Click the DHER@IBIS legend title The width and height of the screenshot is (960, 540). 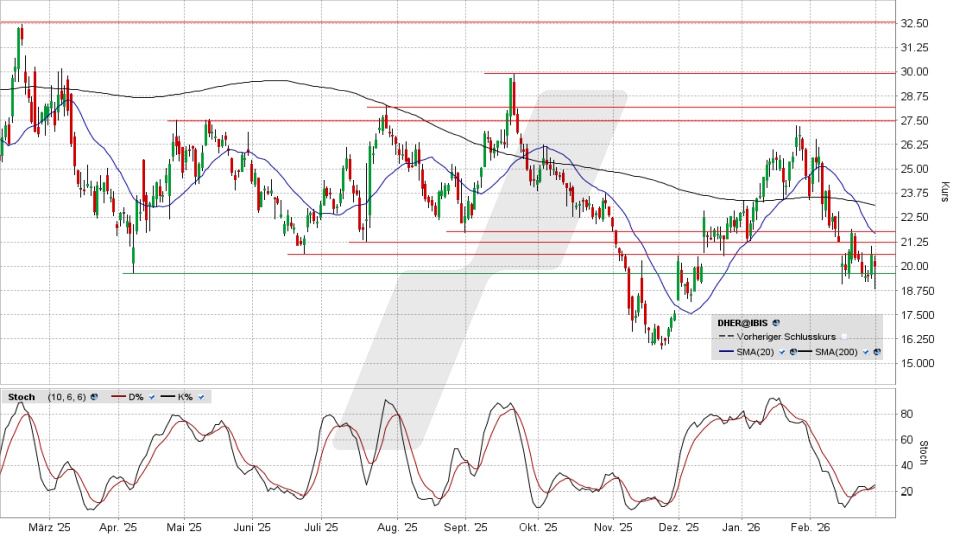(x=743, y=324)
